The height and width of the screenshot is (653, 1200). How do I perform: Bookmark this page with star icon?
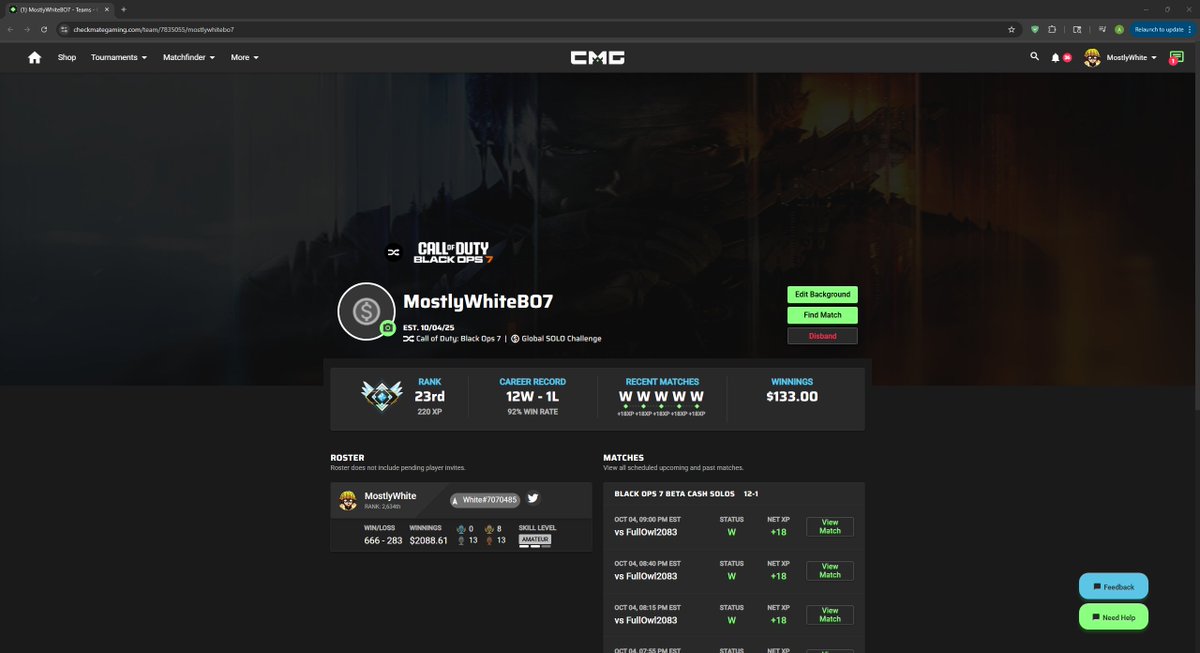pos(1012,30)
